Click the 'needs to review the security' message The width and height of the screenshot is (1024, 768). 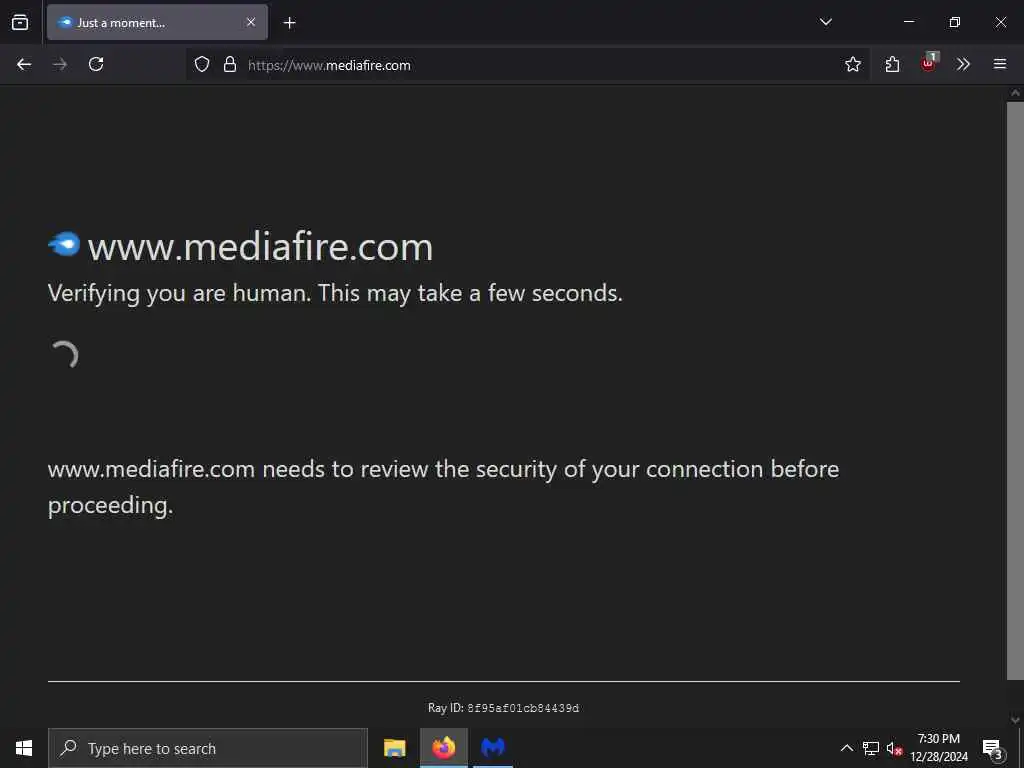[443, 487]
